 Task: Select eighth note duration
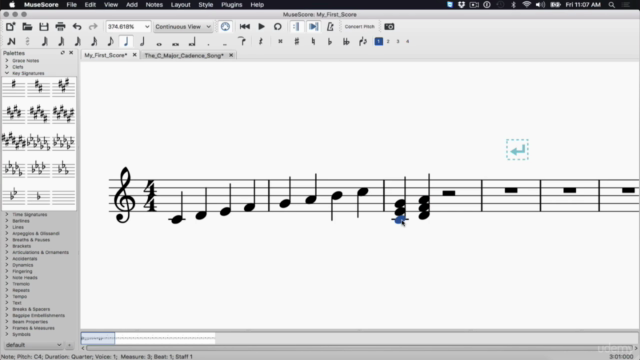(x=110, y=41)
